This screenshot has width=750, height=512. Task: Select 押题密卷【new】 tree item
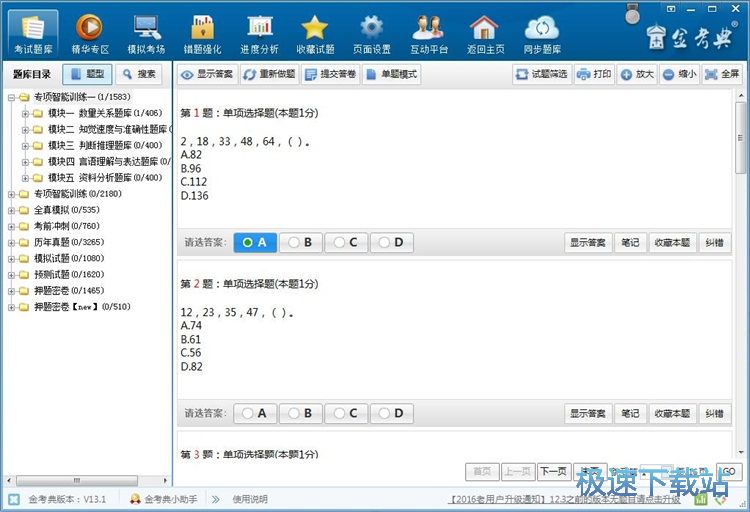[82, 307]
